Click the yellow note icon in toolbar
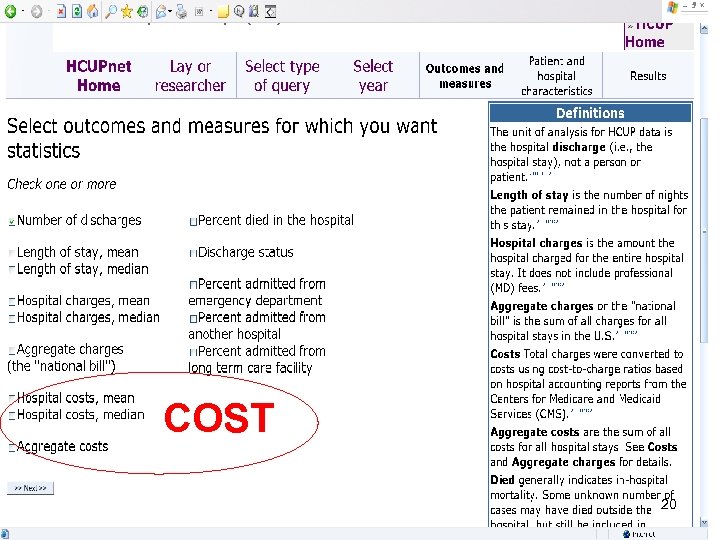720x540 pixels. coord(223,12)
